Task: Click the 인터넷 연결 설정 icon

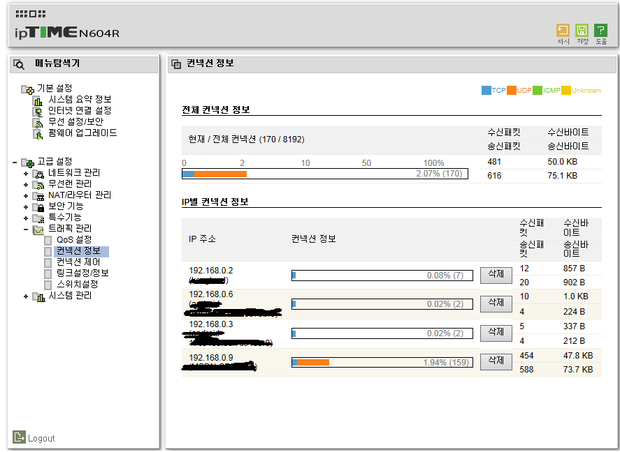Action: (38, 112)
